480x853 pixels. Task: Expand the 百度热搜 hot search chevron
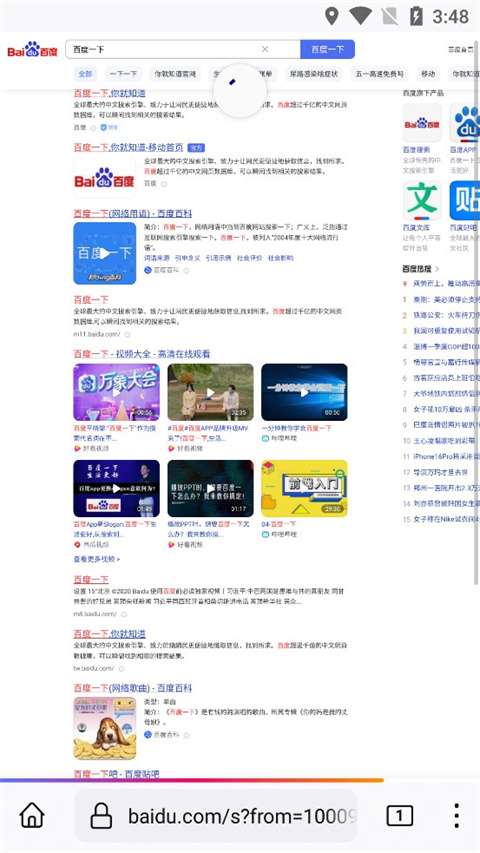[x=437, y=269]
